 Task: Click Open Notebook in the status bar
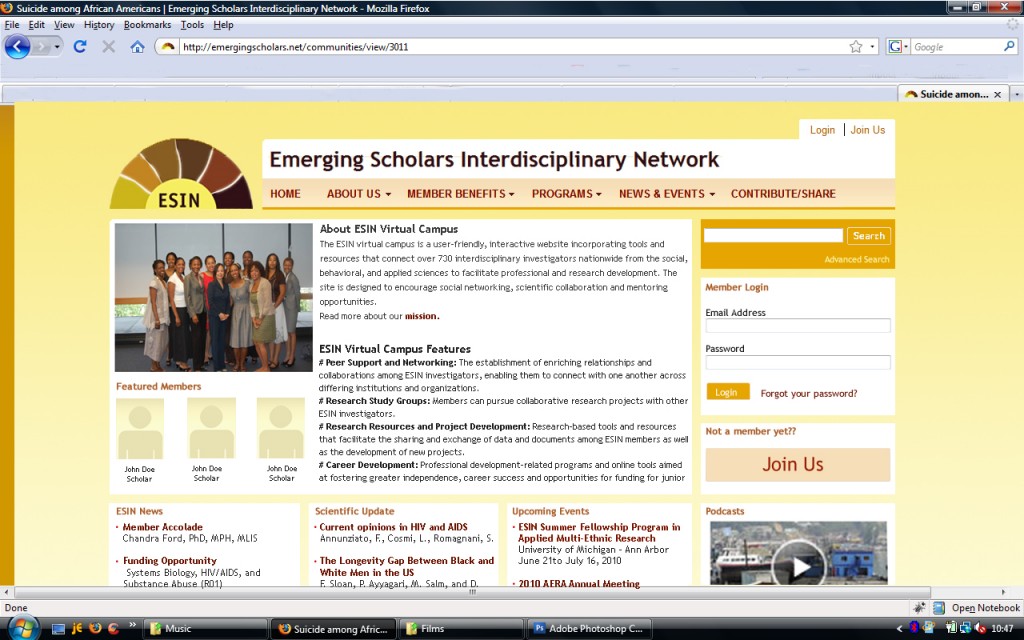[x=985, y=608]
